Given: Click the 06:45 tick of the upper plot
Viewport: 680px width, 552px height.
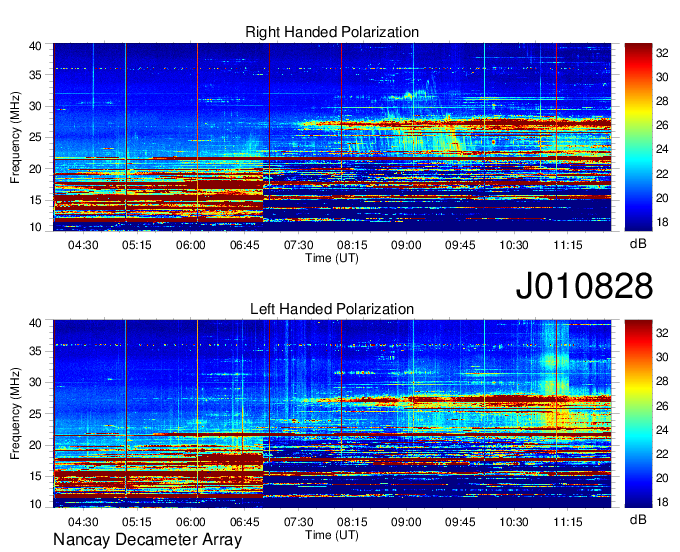Looking at the screenshot, I should click(x=245, y=245).
